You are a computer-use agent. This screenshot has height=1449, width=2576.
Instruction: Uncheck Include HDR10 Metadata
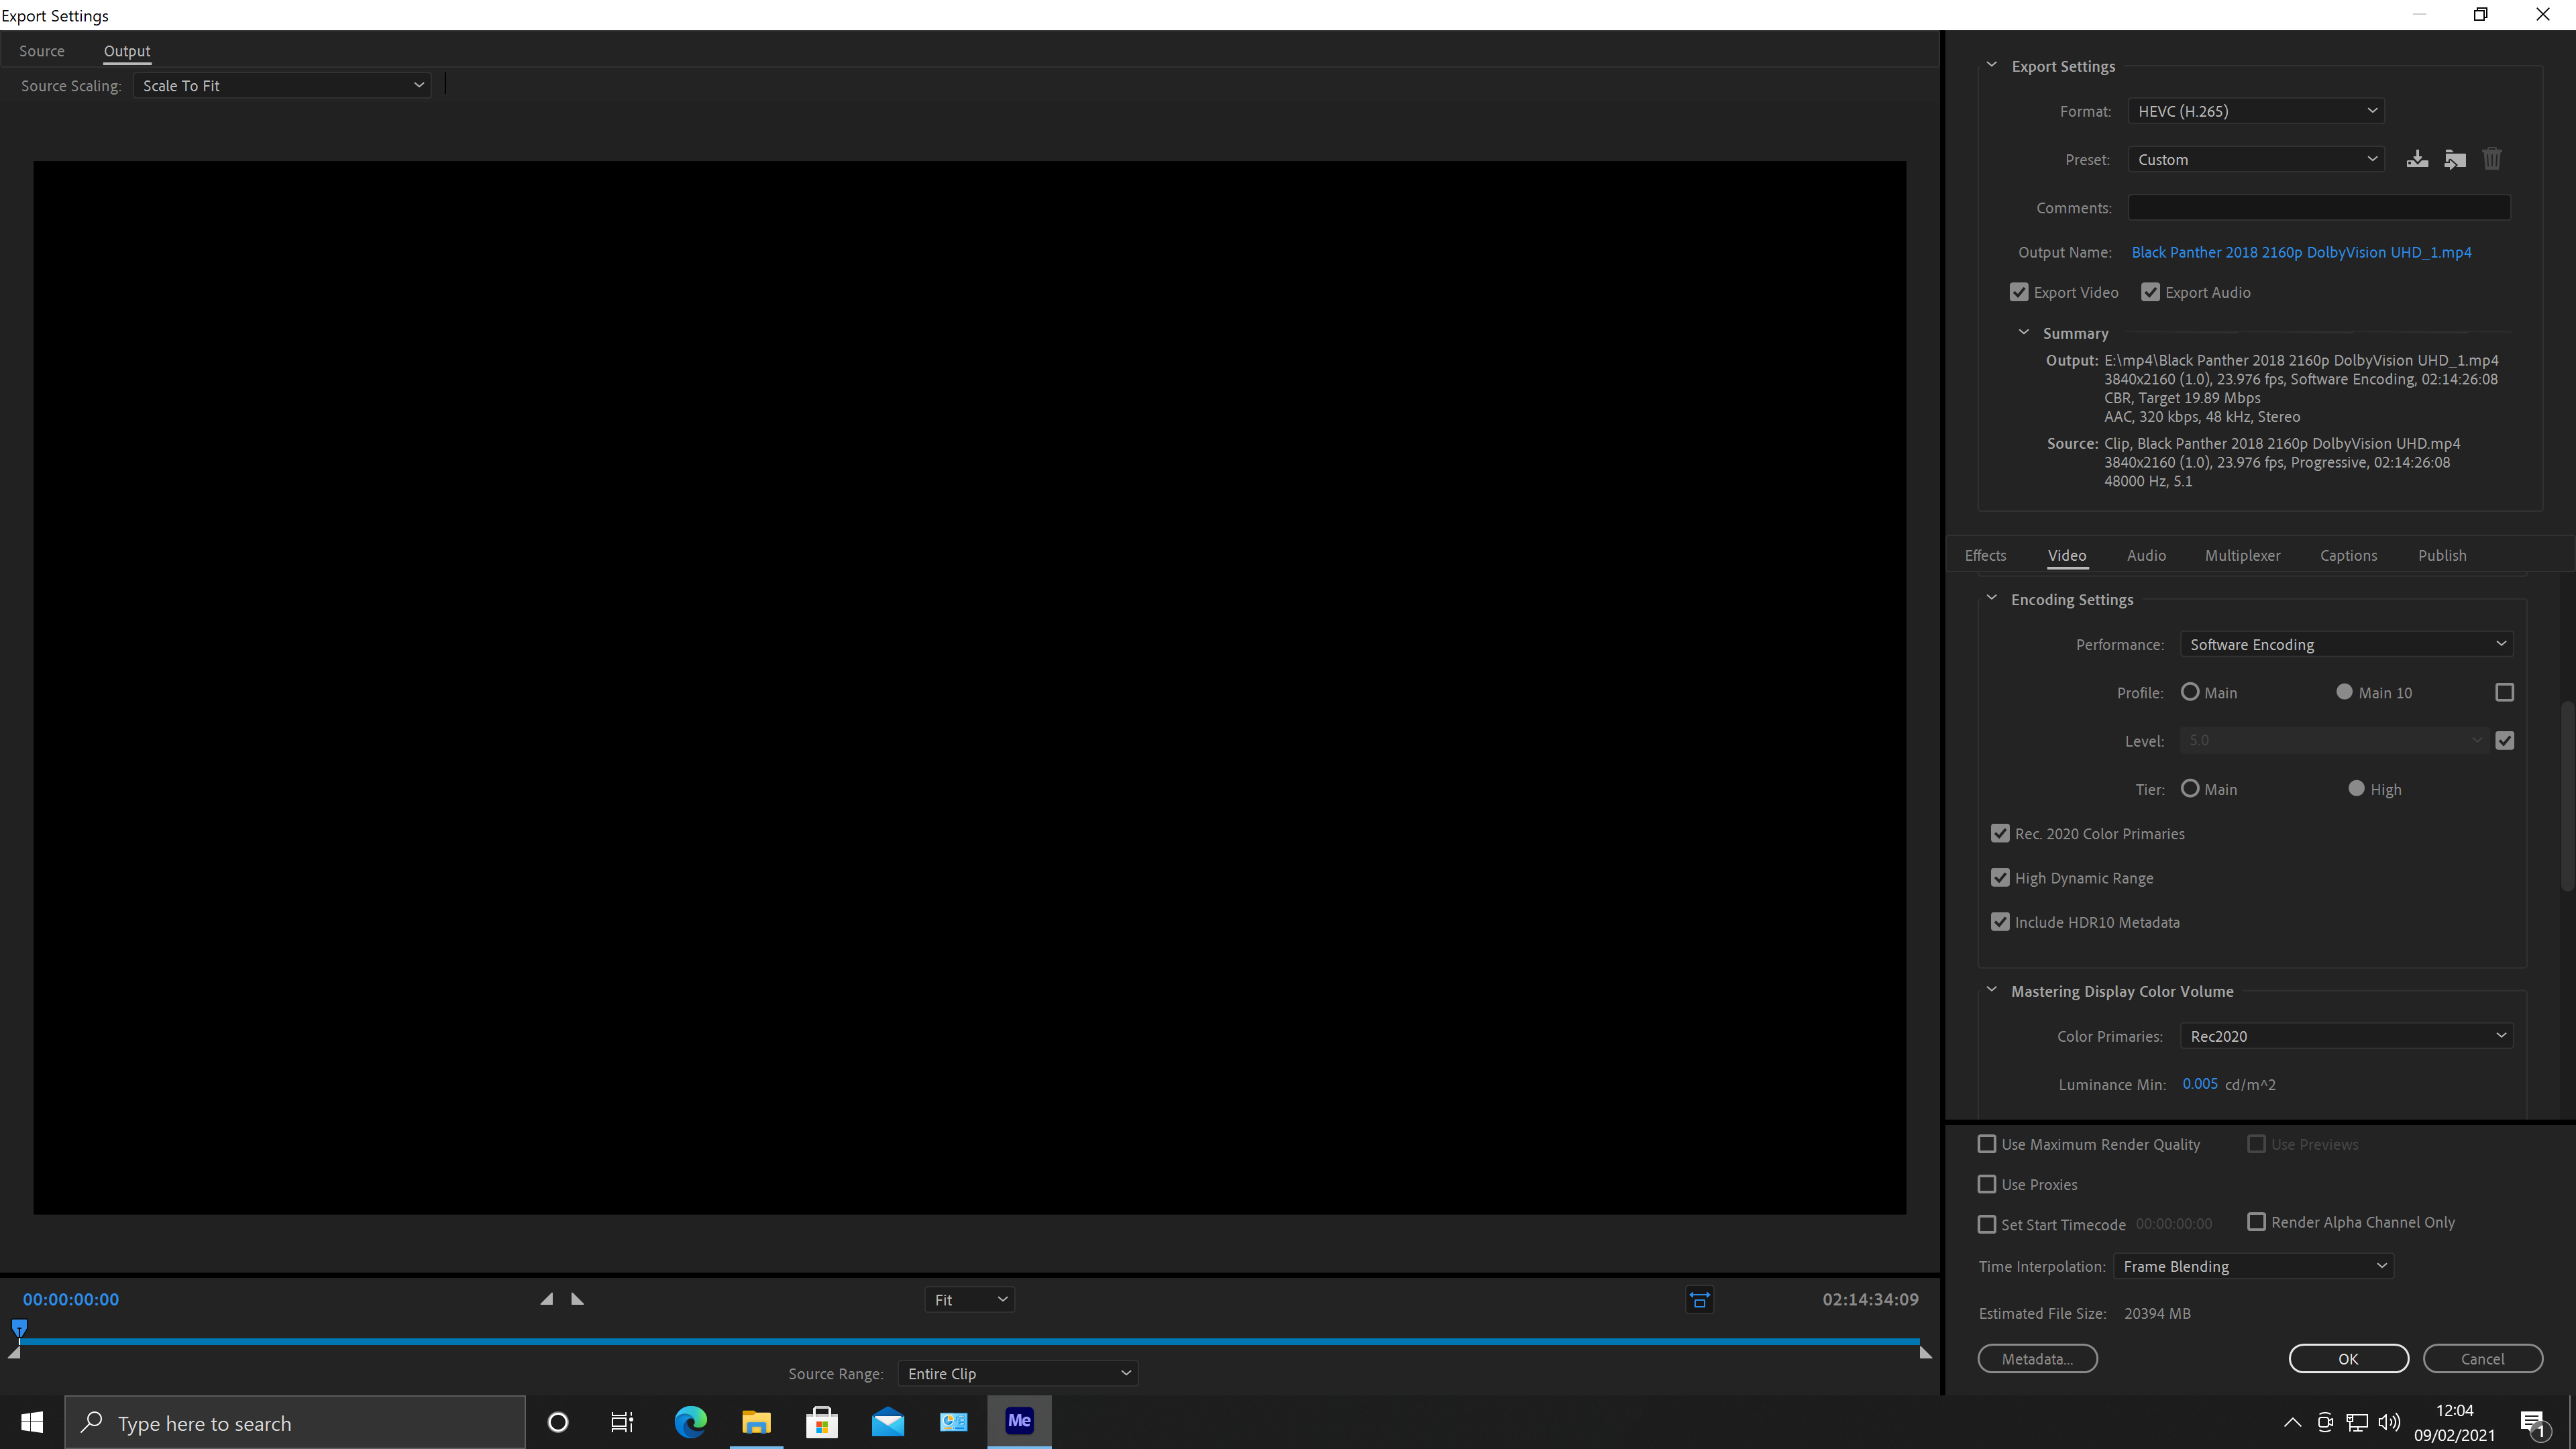(x=2000, y=921)
